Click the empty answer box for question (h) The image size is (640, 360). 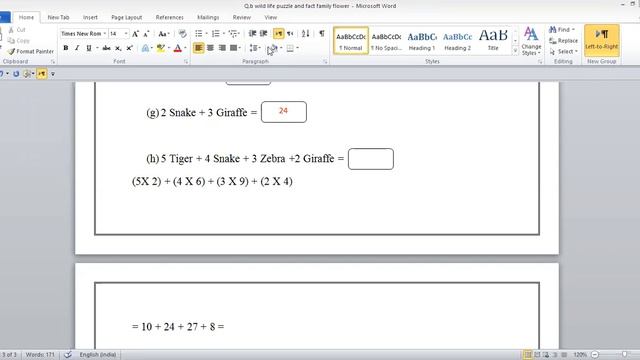[x=371, y=159]
